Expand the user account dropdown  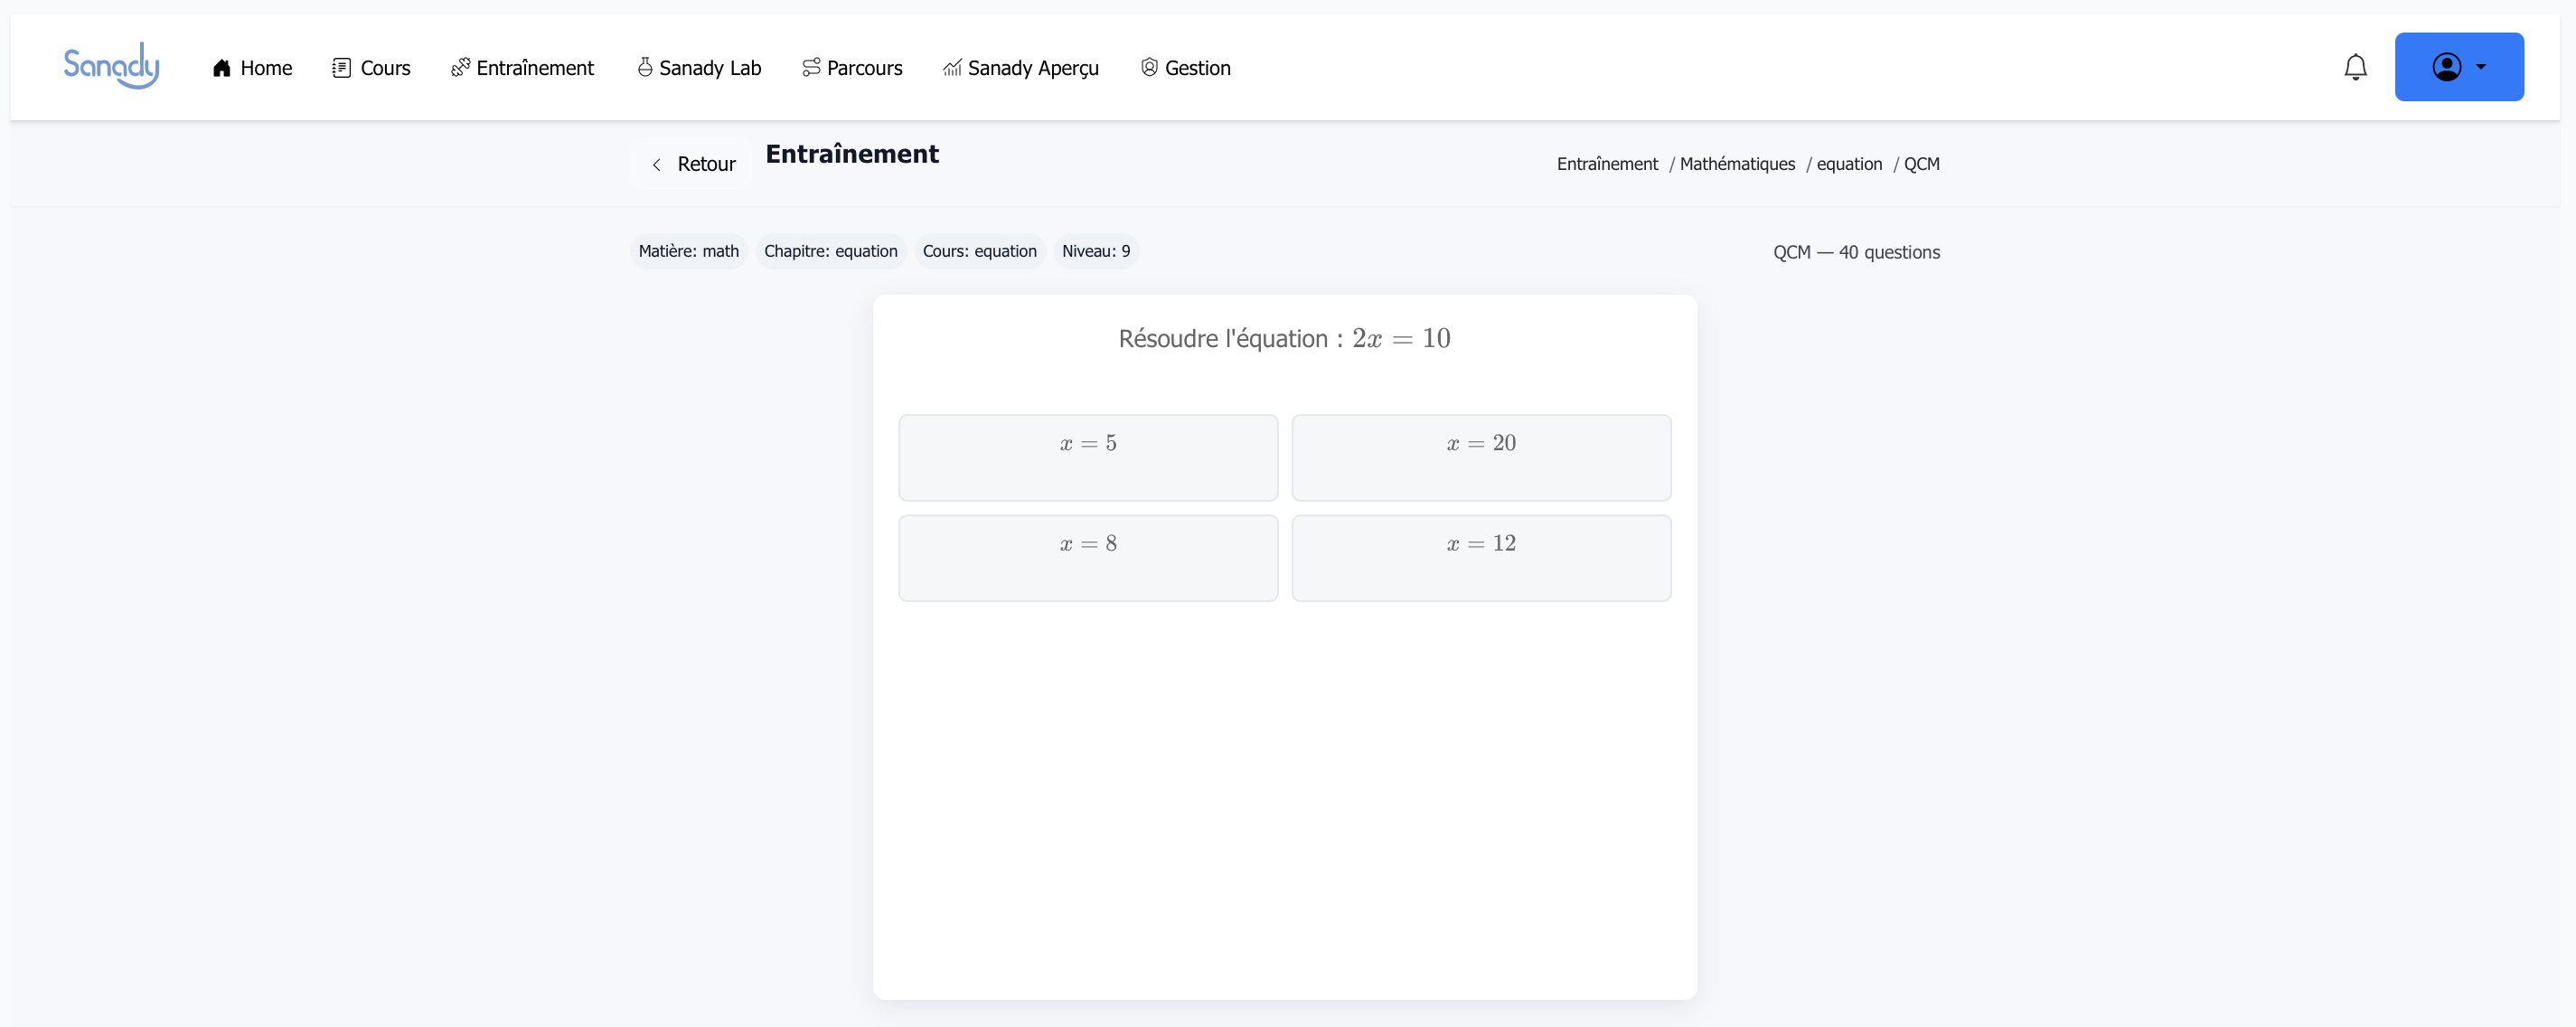[2458, 67]
